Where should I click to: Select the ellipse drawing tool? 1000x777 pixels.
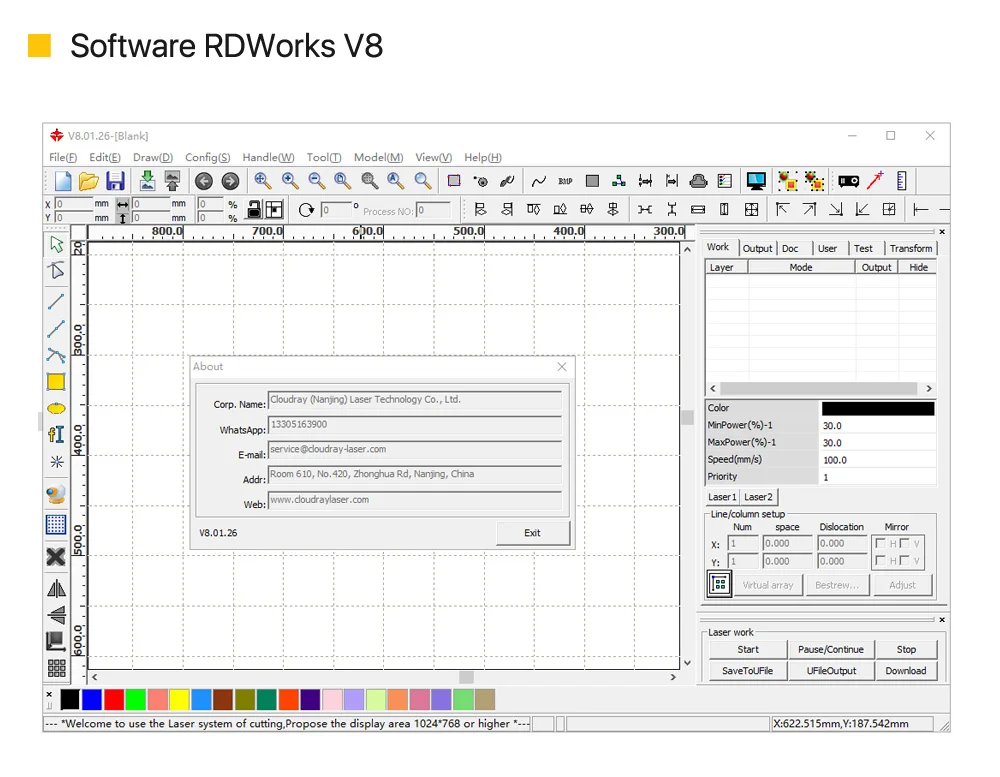(56, 408)
